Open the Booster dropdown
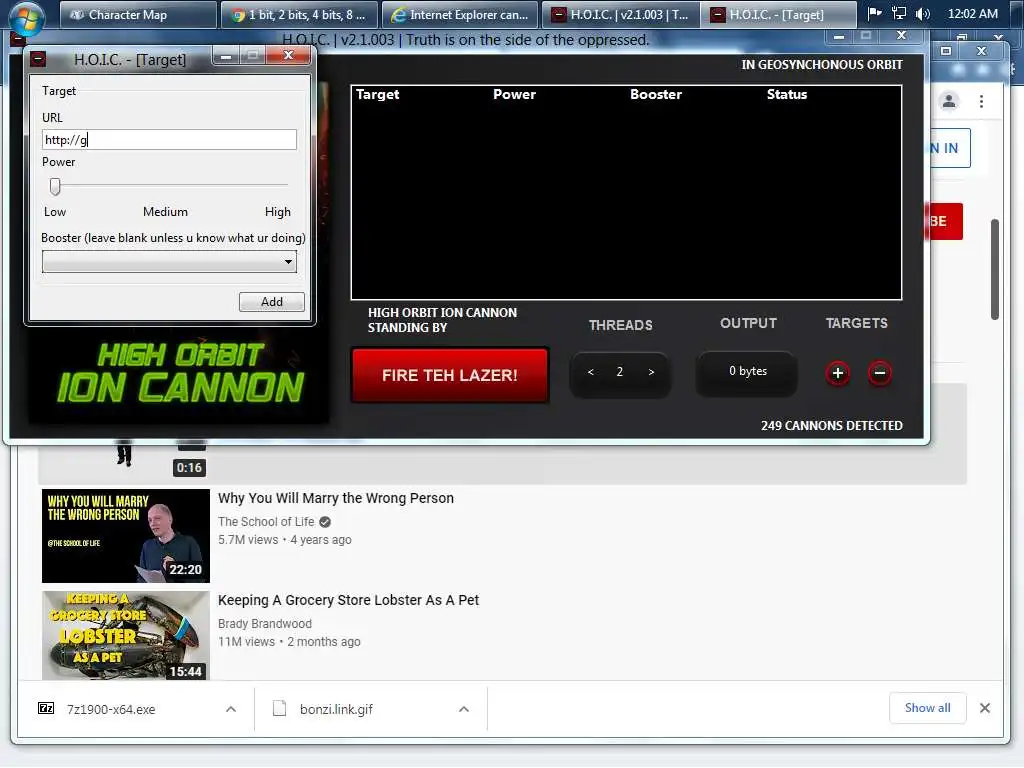1024x768 pixels. [169, 262]
